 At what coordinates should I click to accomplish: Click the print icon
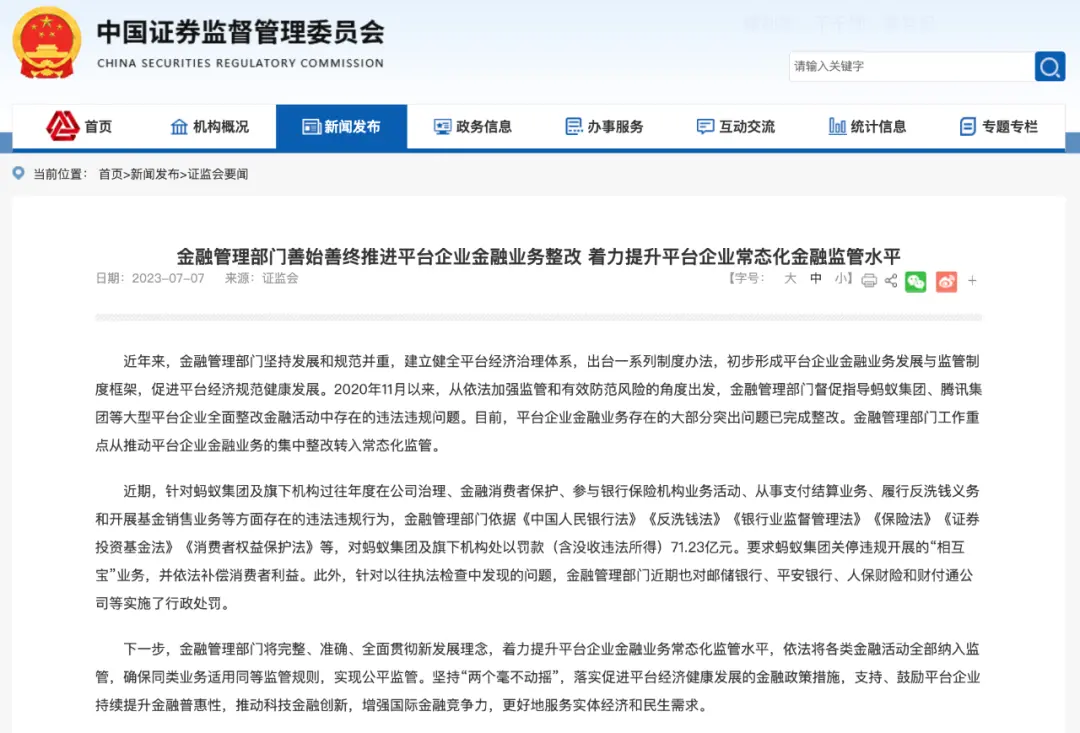[869, 280]
